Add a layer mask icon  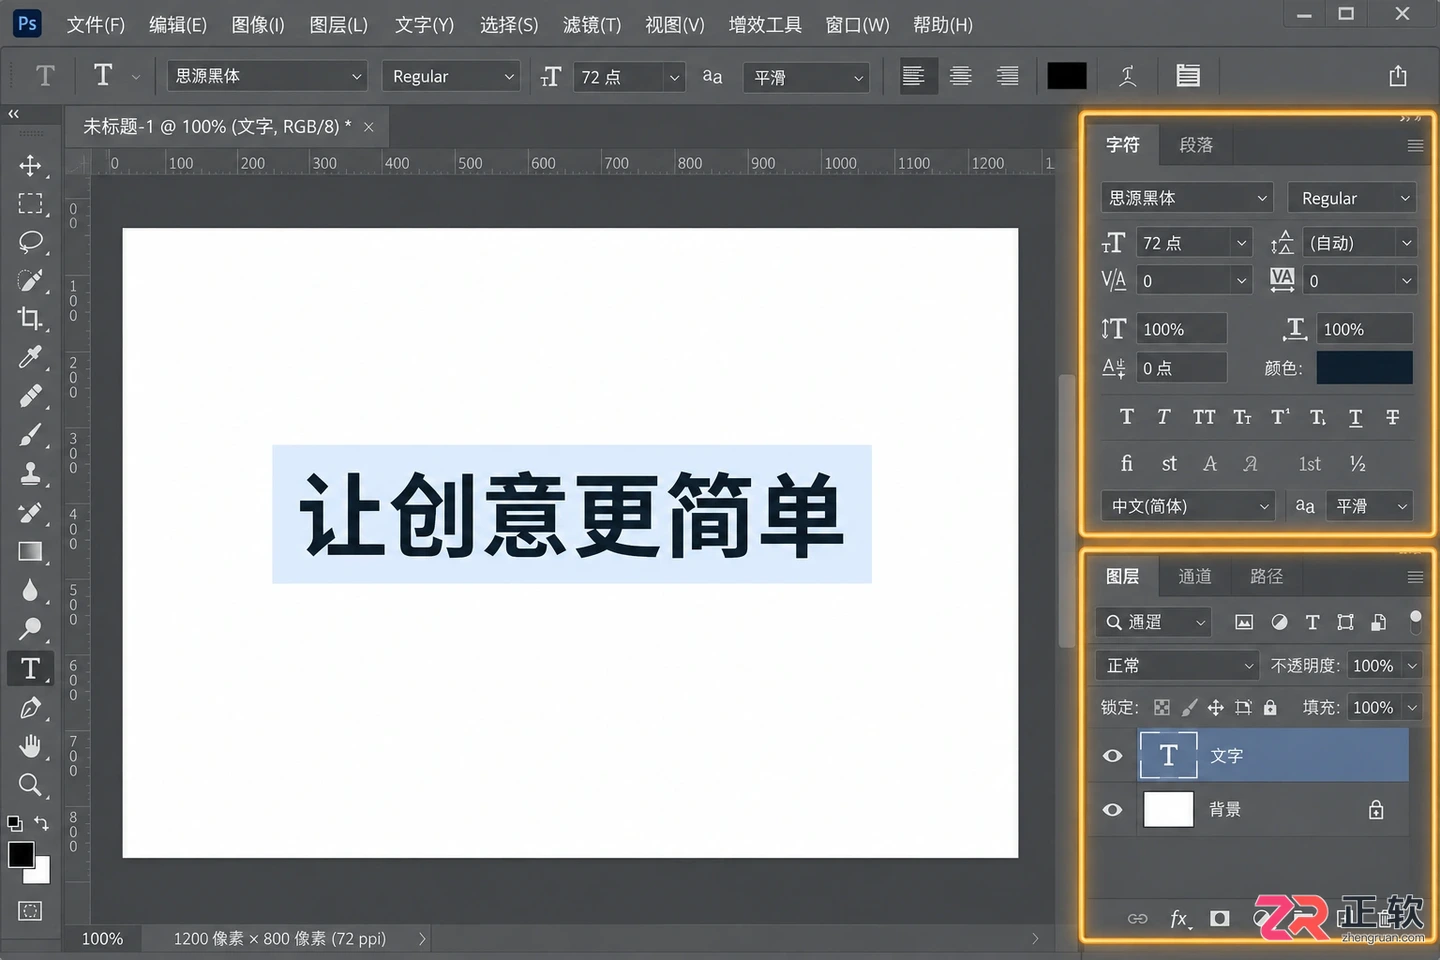point(1220,918)
